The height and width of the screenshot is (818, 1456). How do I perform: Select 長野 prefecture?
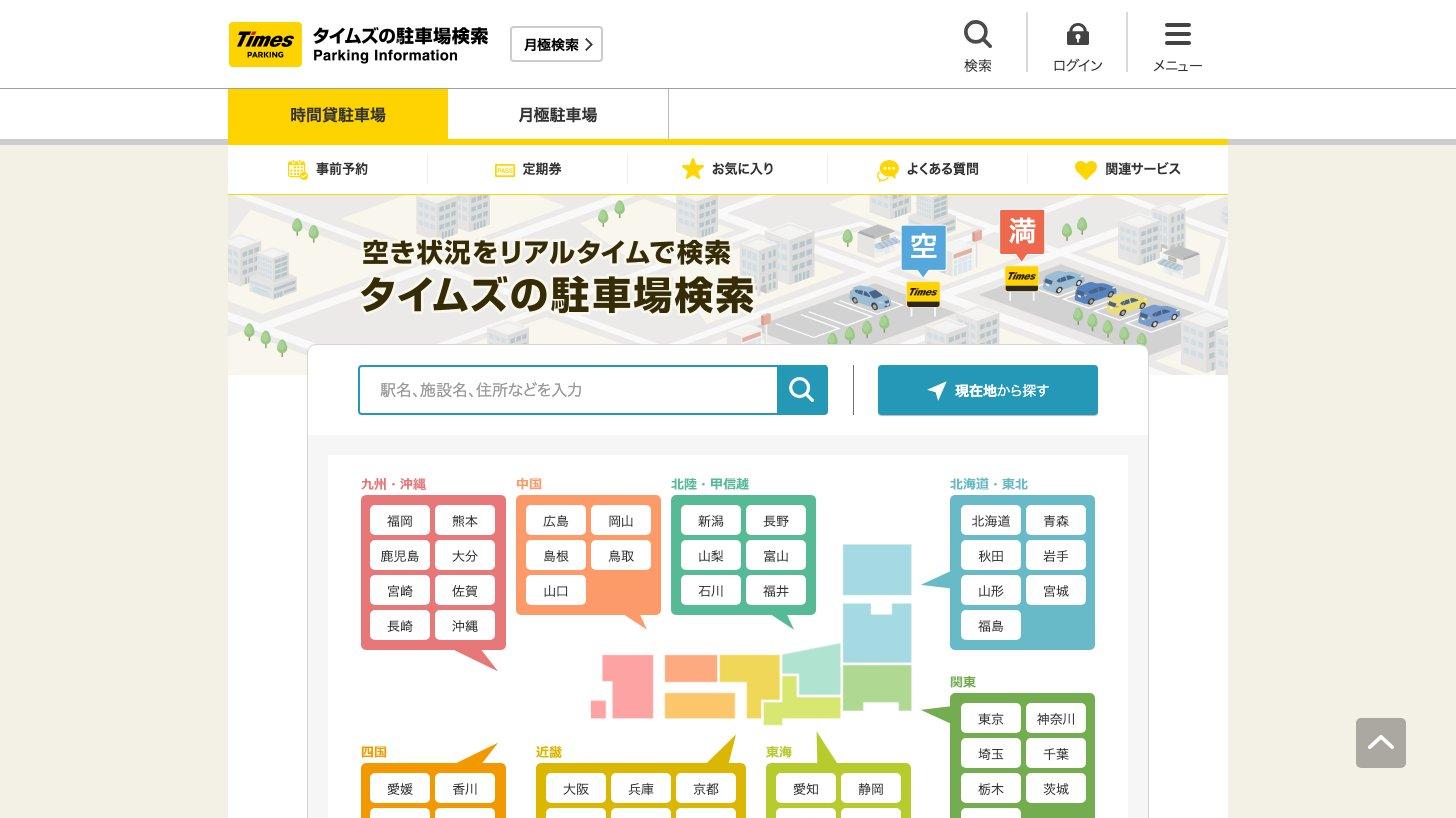click(776, 521)
